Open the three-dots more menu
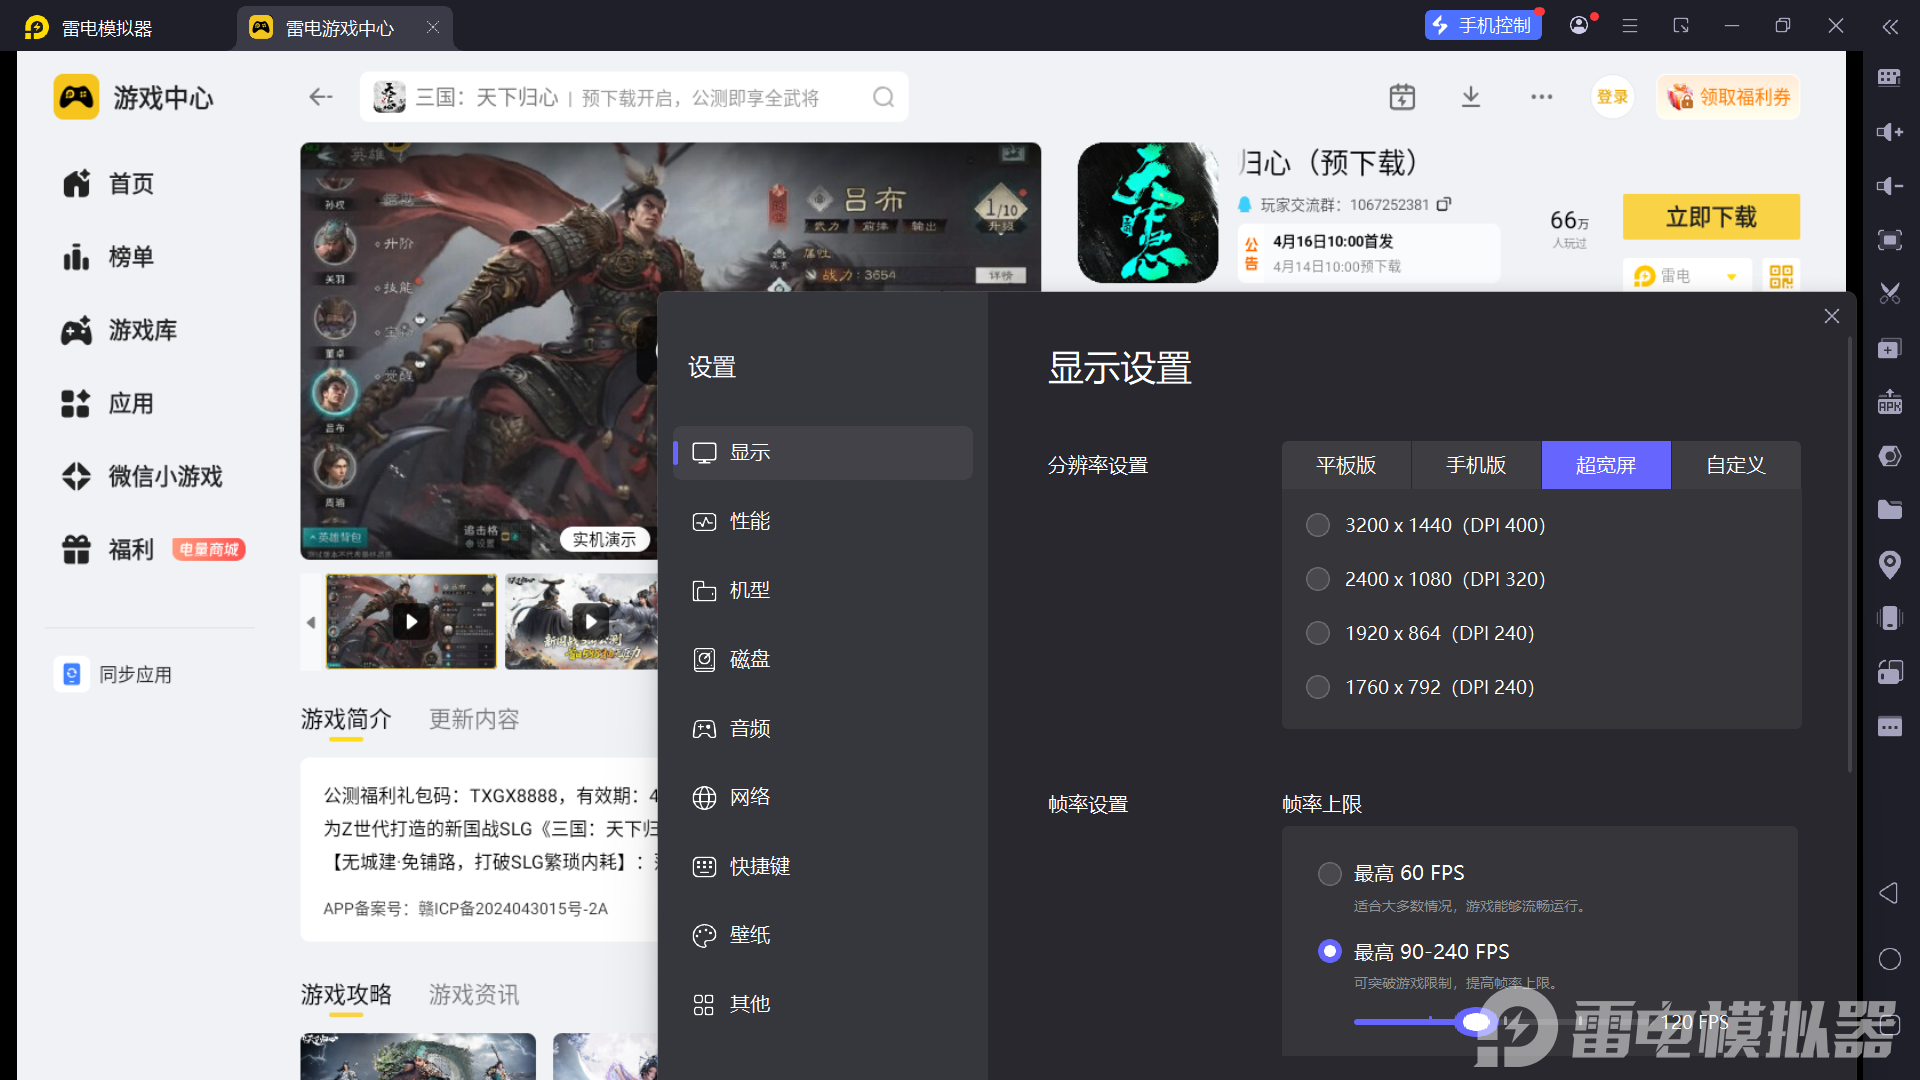 (1541, 97)
